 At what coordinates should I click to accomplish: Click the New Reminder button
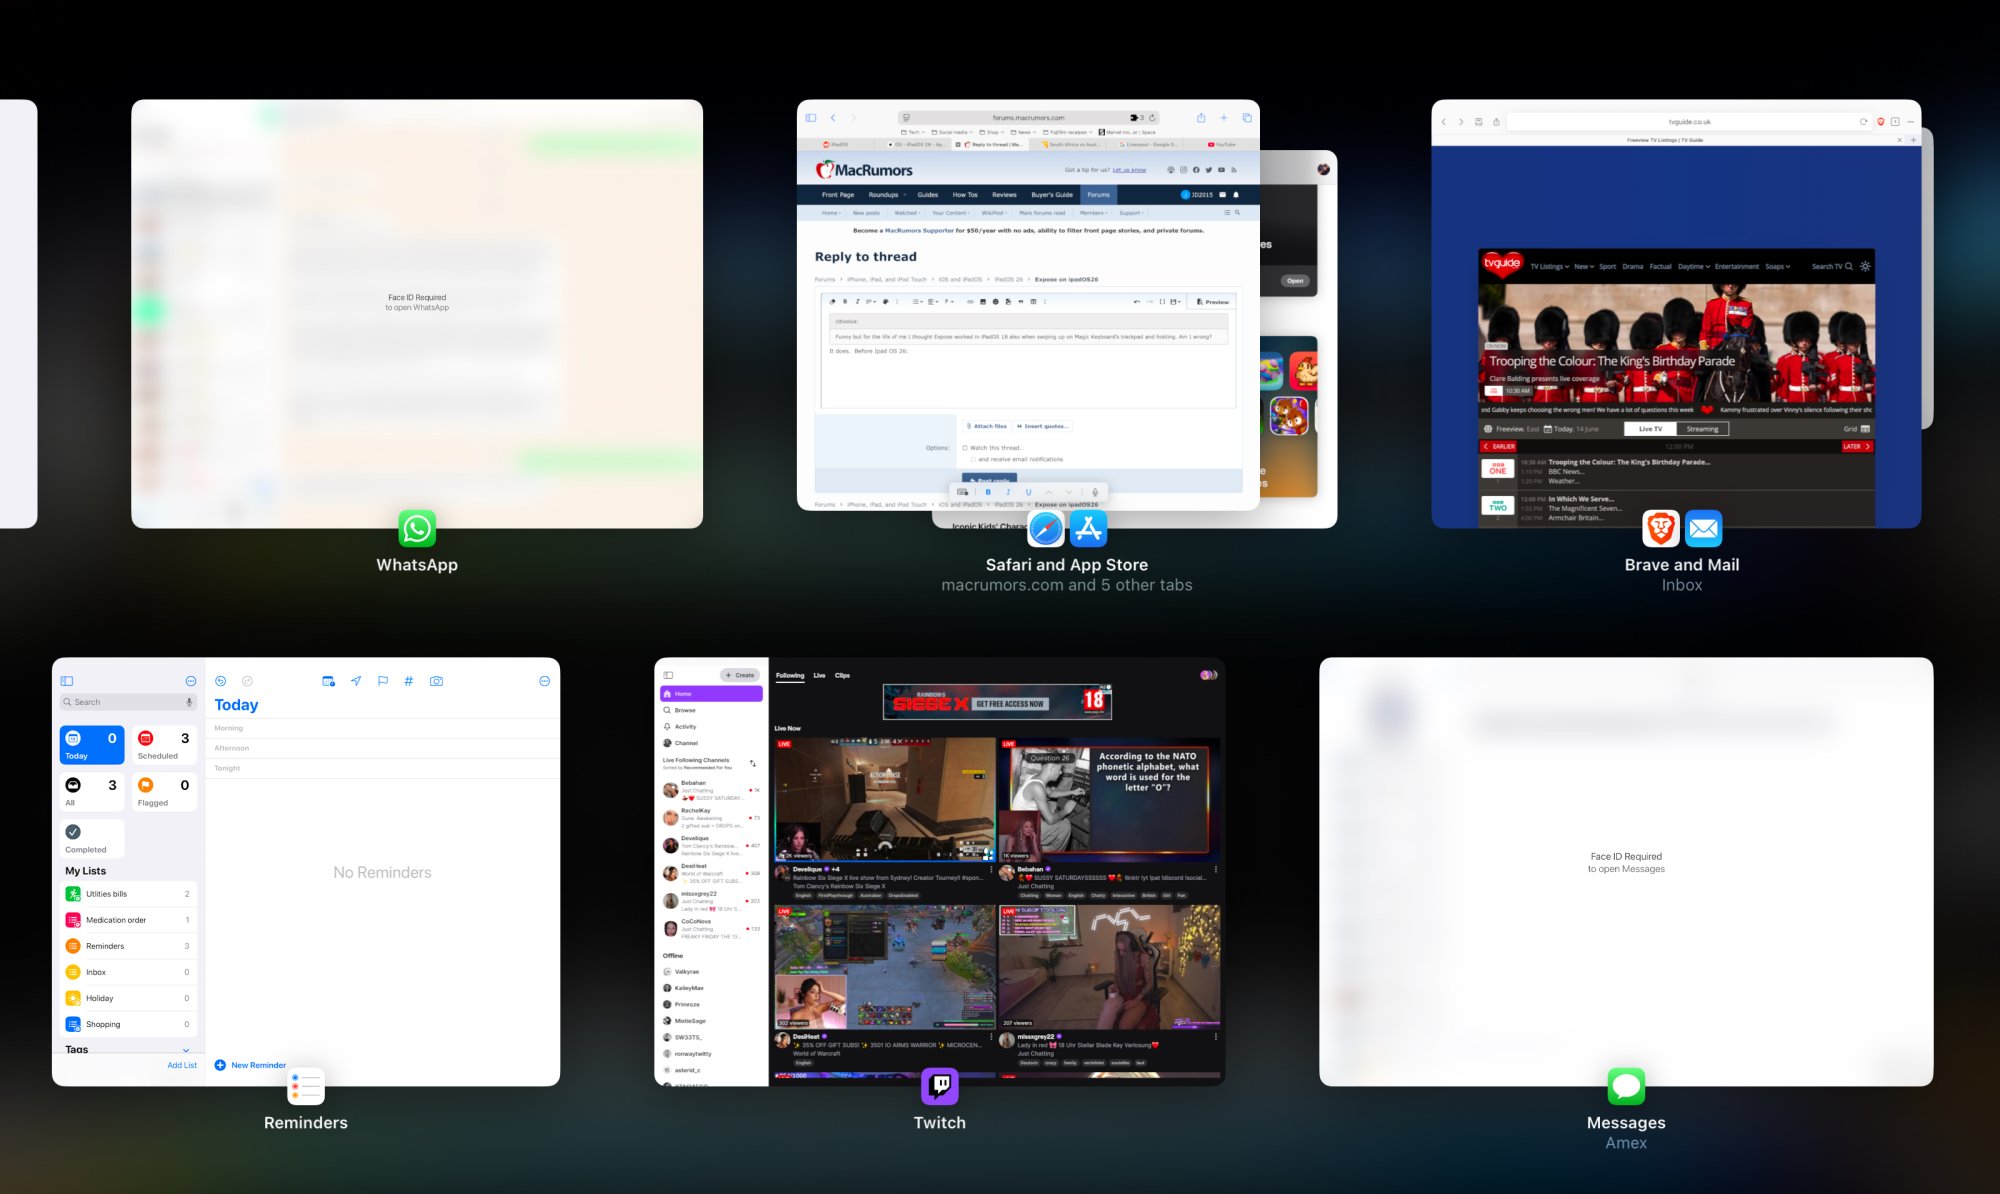250,1065
